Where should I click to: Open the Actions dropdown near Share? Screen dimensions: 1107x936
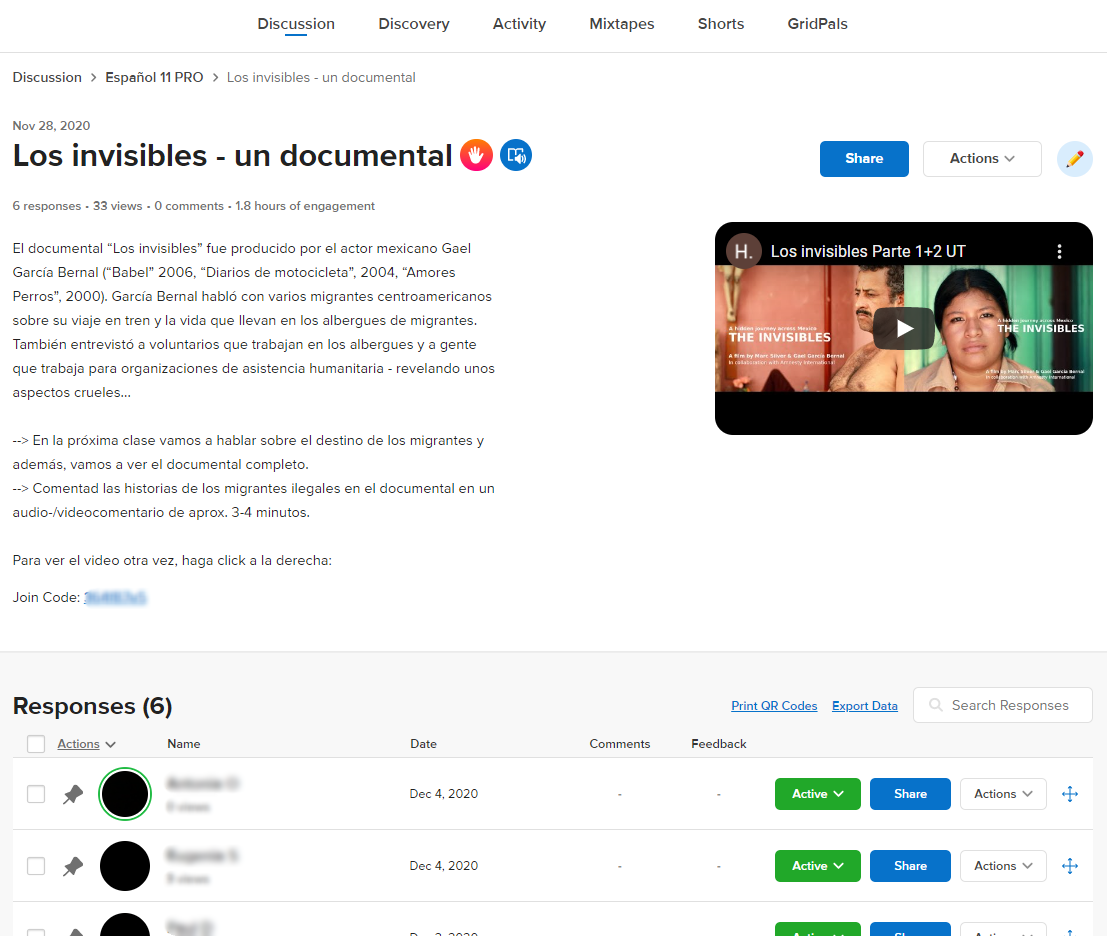[982, 159]
